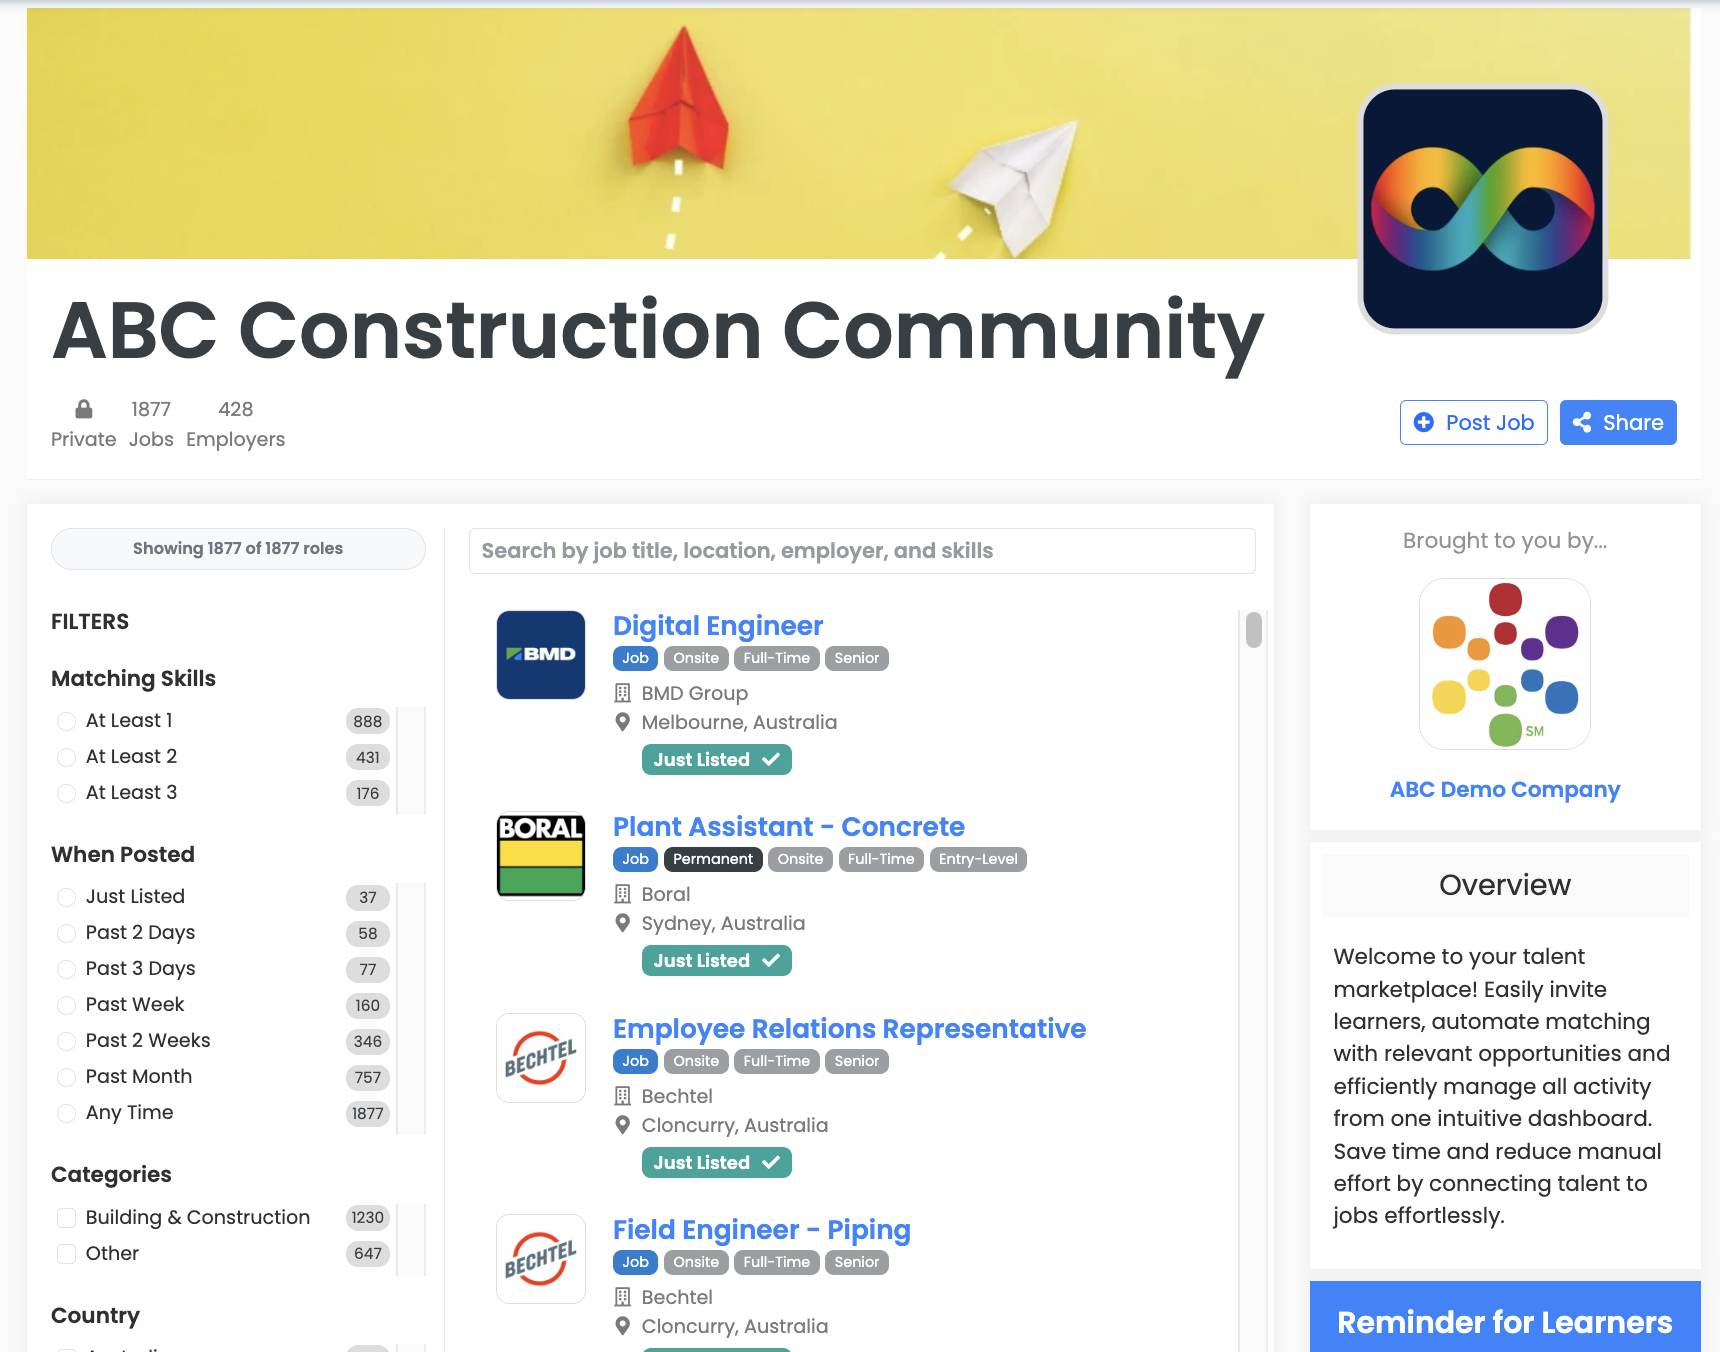Click the Onsite tag on Field Engineer - Piping
This screenshot has width=1720, height=1352.
(696, 1262)
